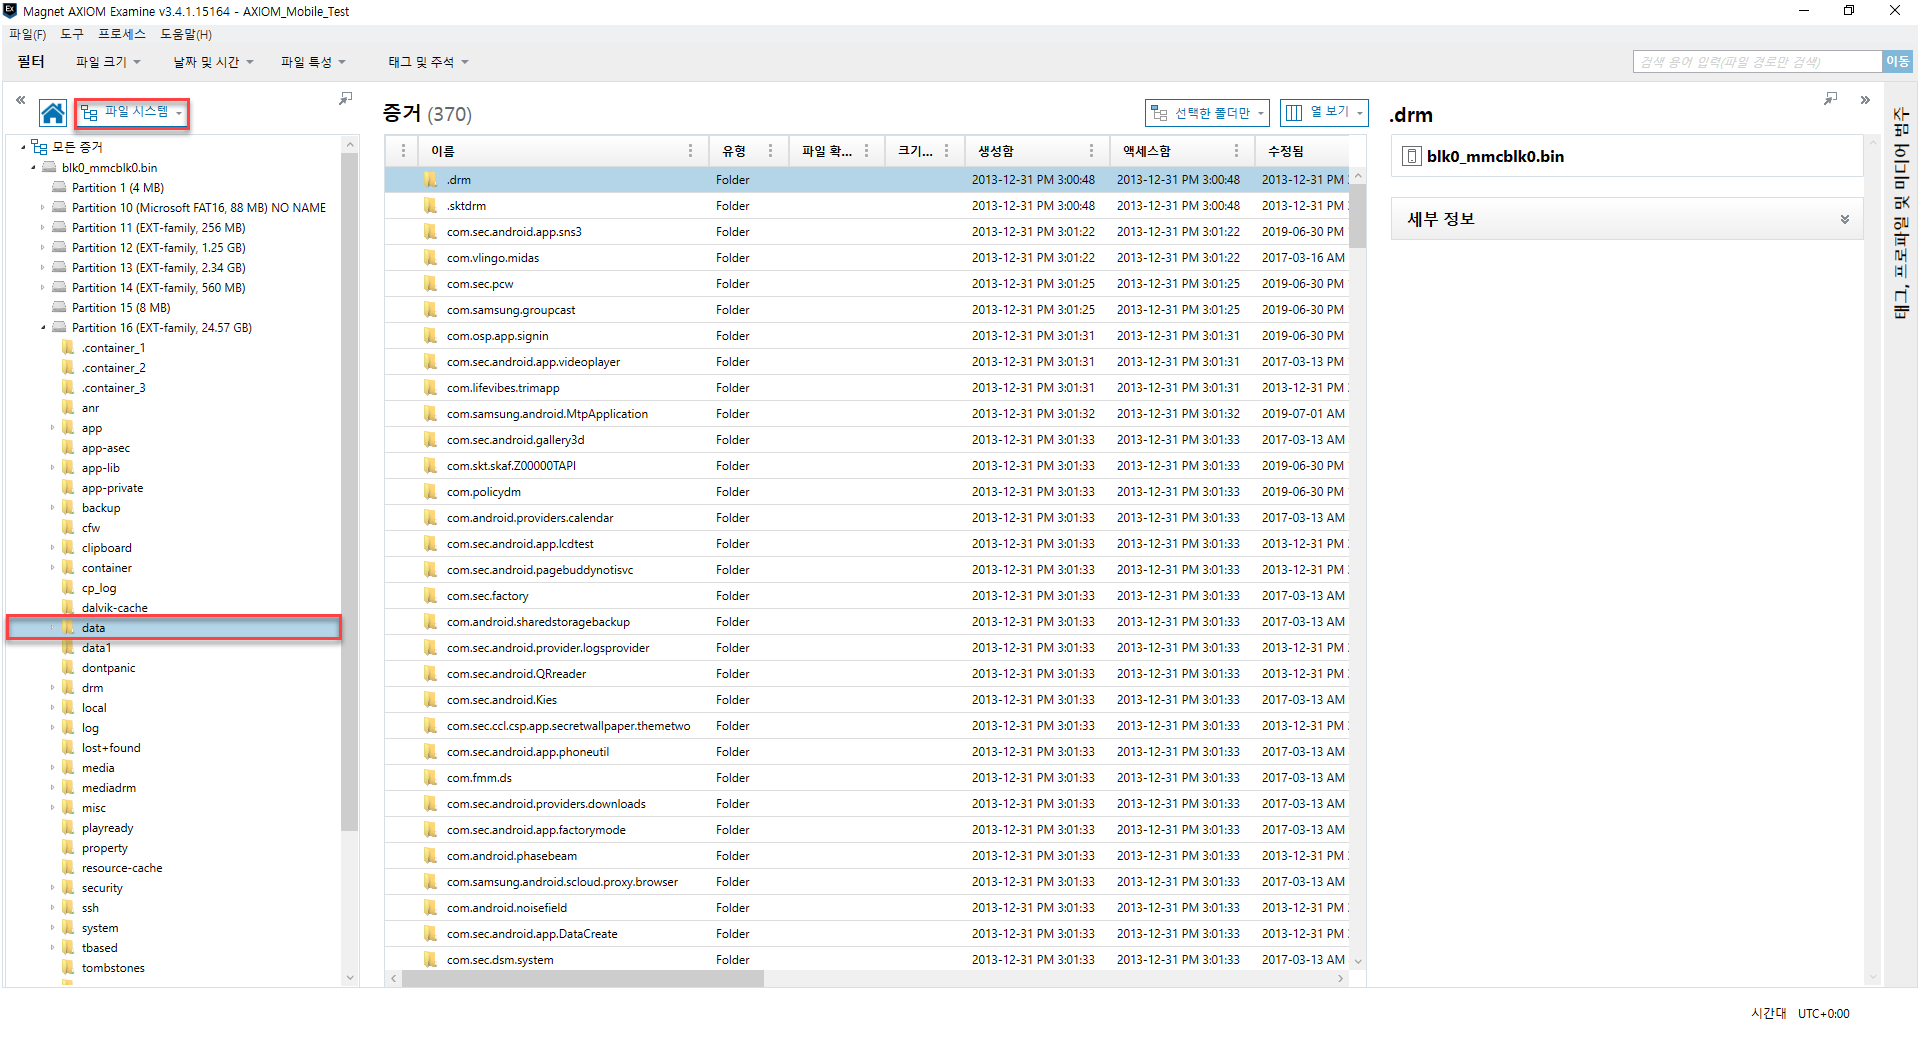Viewport: 1920px width, 1040px height.
Task: Click the AXIOM Examine title bar icon
Action: 10,11
